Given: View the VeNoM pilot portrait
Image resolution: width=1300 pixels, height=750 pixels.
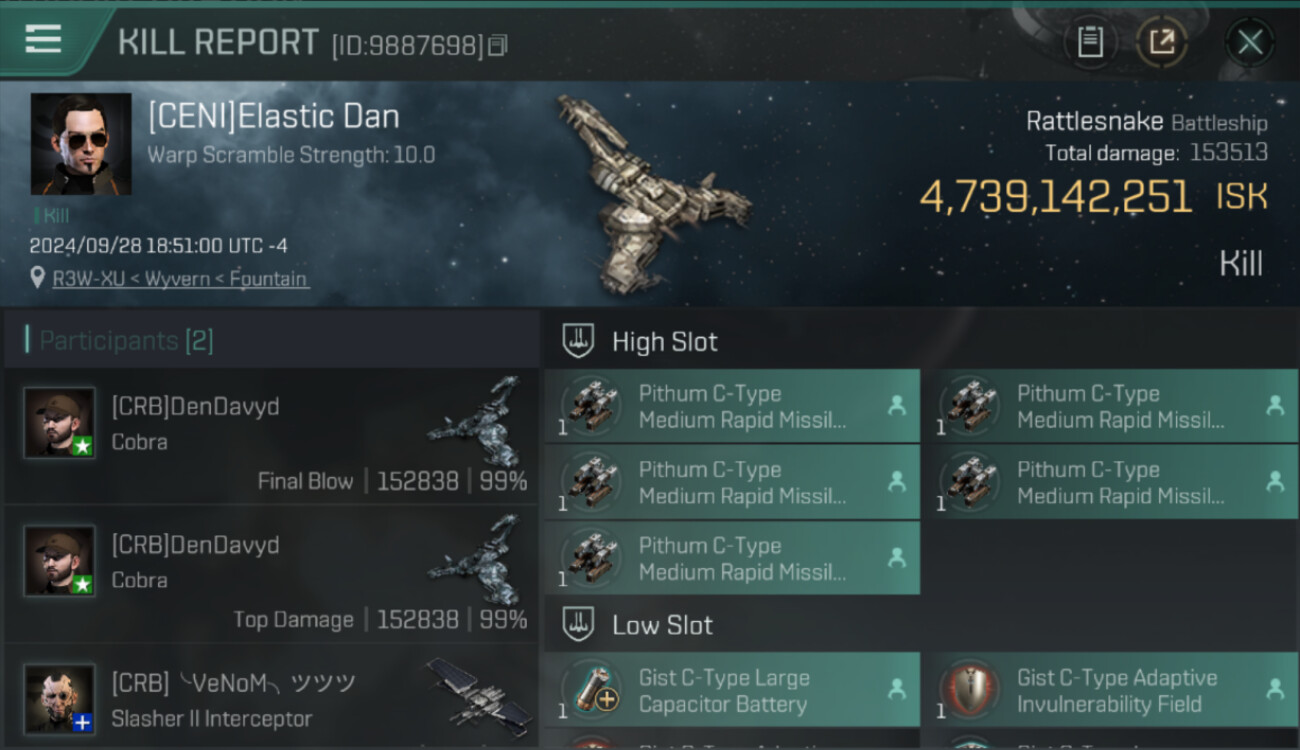Looking at the screenshot, I should tap(60, 698).
